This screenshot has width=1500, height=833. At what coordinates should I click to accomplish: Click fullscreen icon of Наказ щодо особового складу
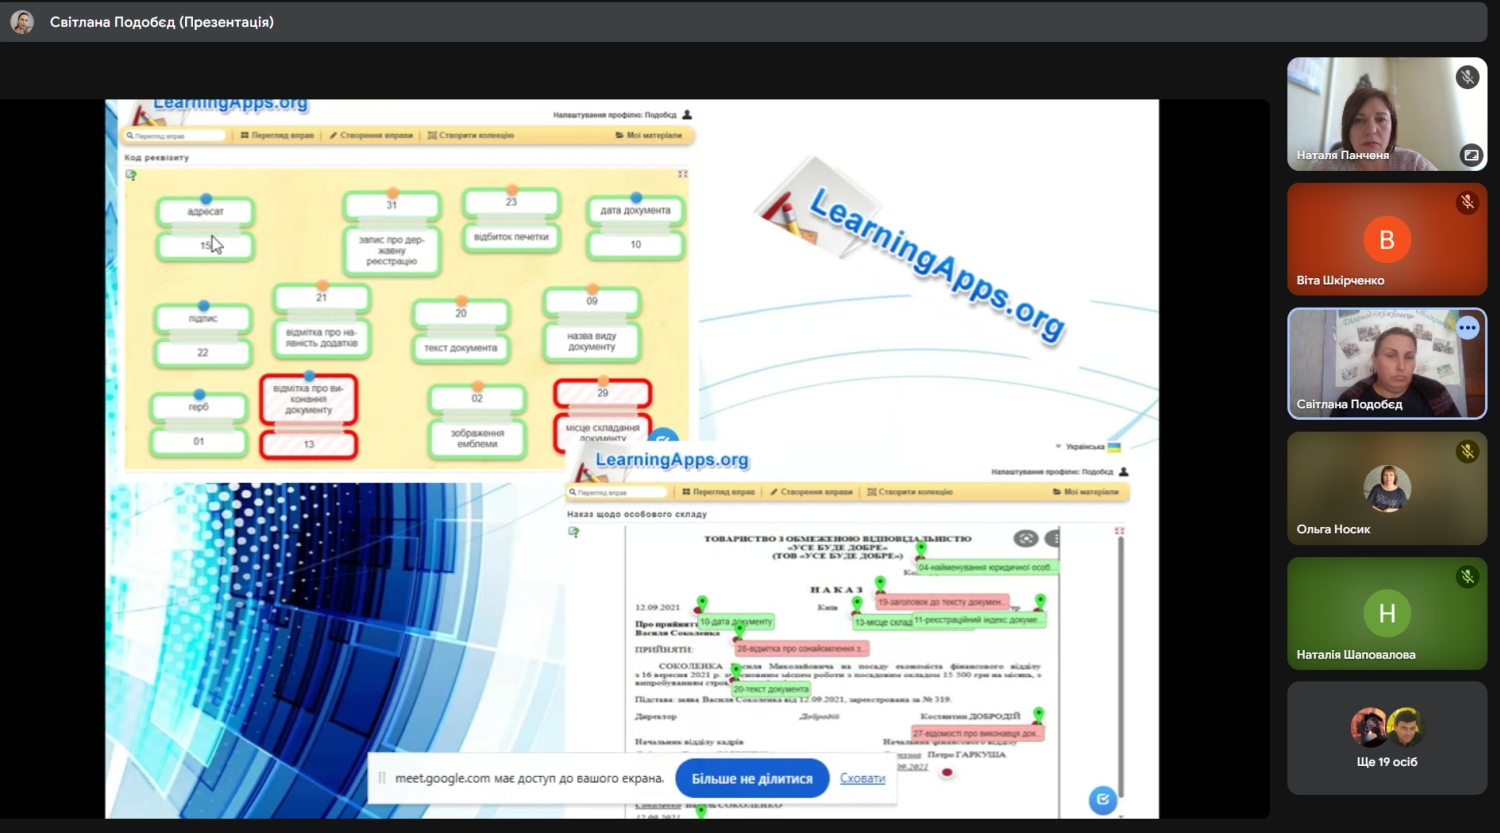[x=1119, y=531]
